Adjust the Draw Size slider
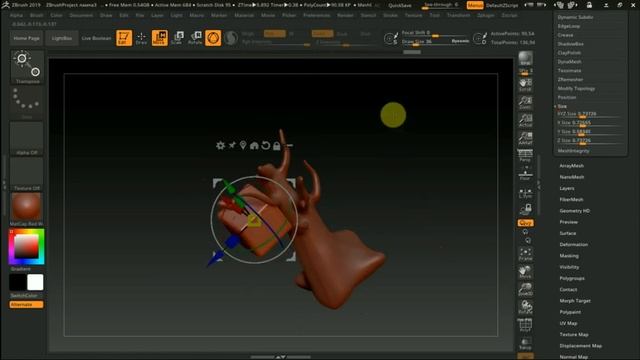This screenshot has width=640, height=360. (x=436, y=42)
